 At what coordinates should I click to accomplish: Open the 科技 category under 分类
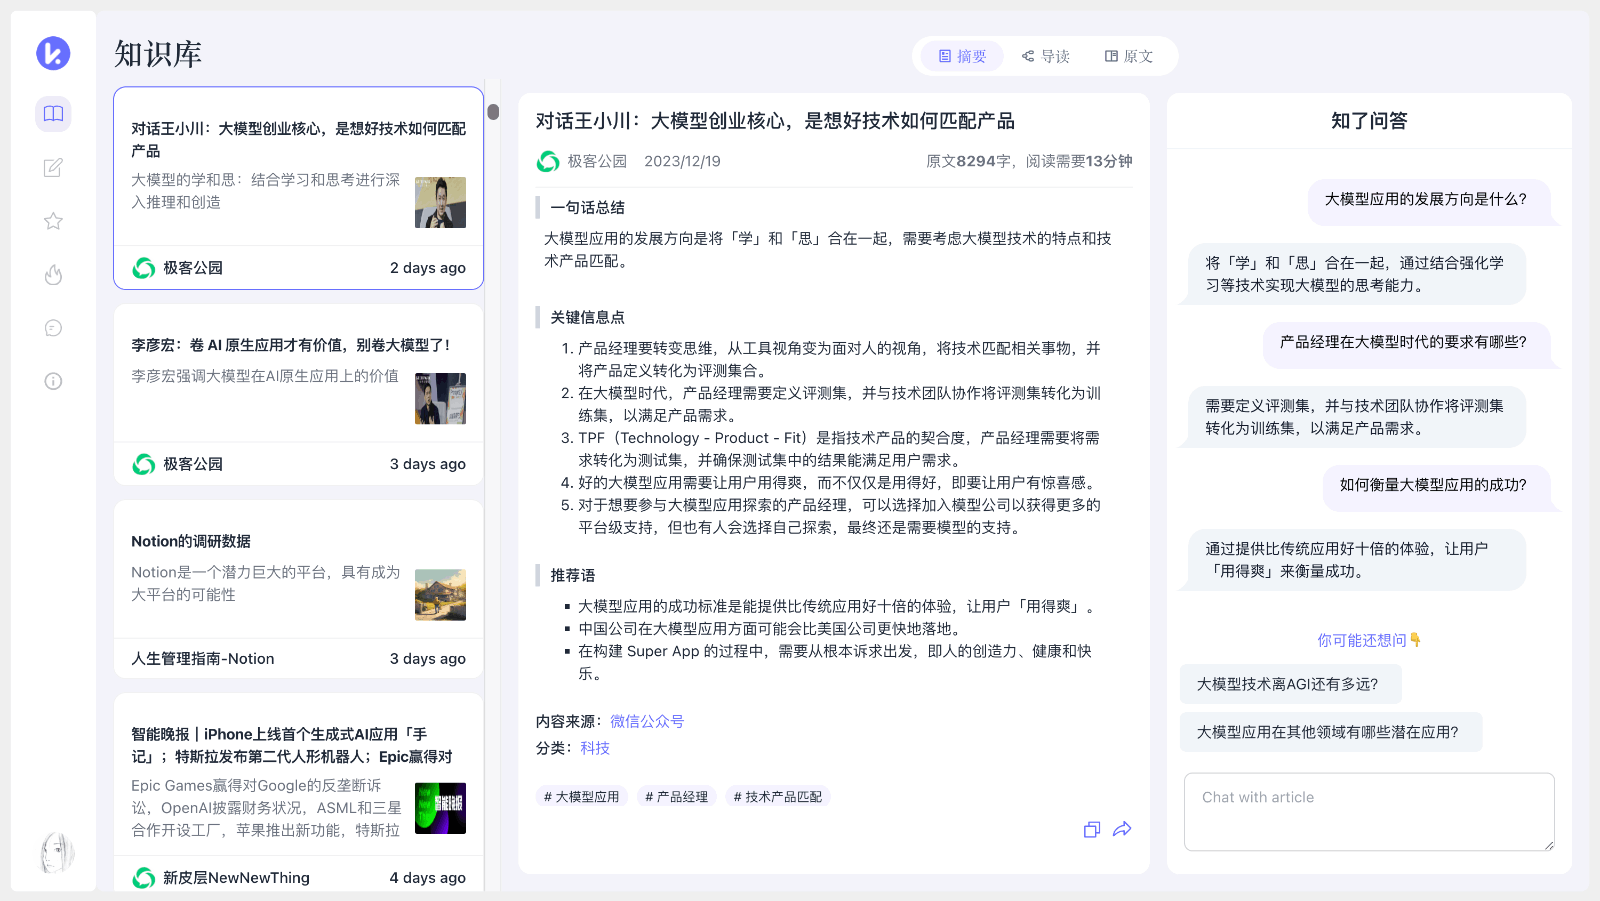click(x=594, y=747)
